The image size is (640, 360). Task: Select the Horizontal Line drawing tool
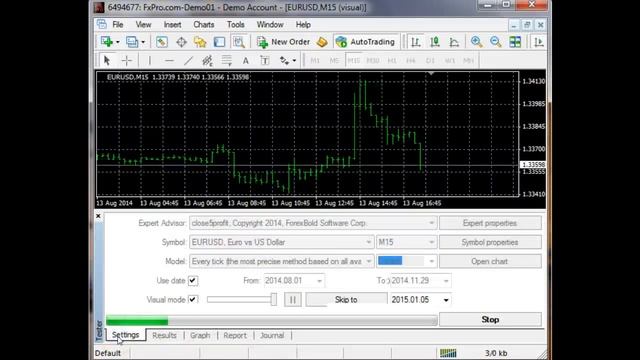pos(169,60)
